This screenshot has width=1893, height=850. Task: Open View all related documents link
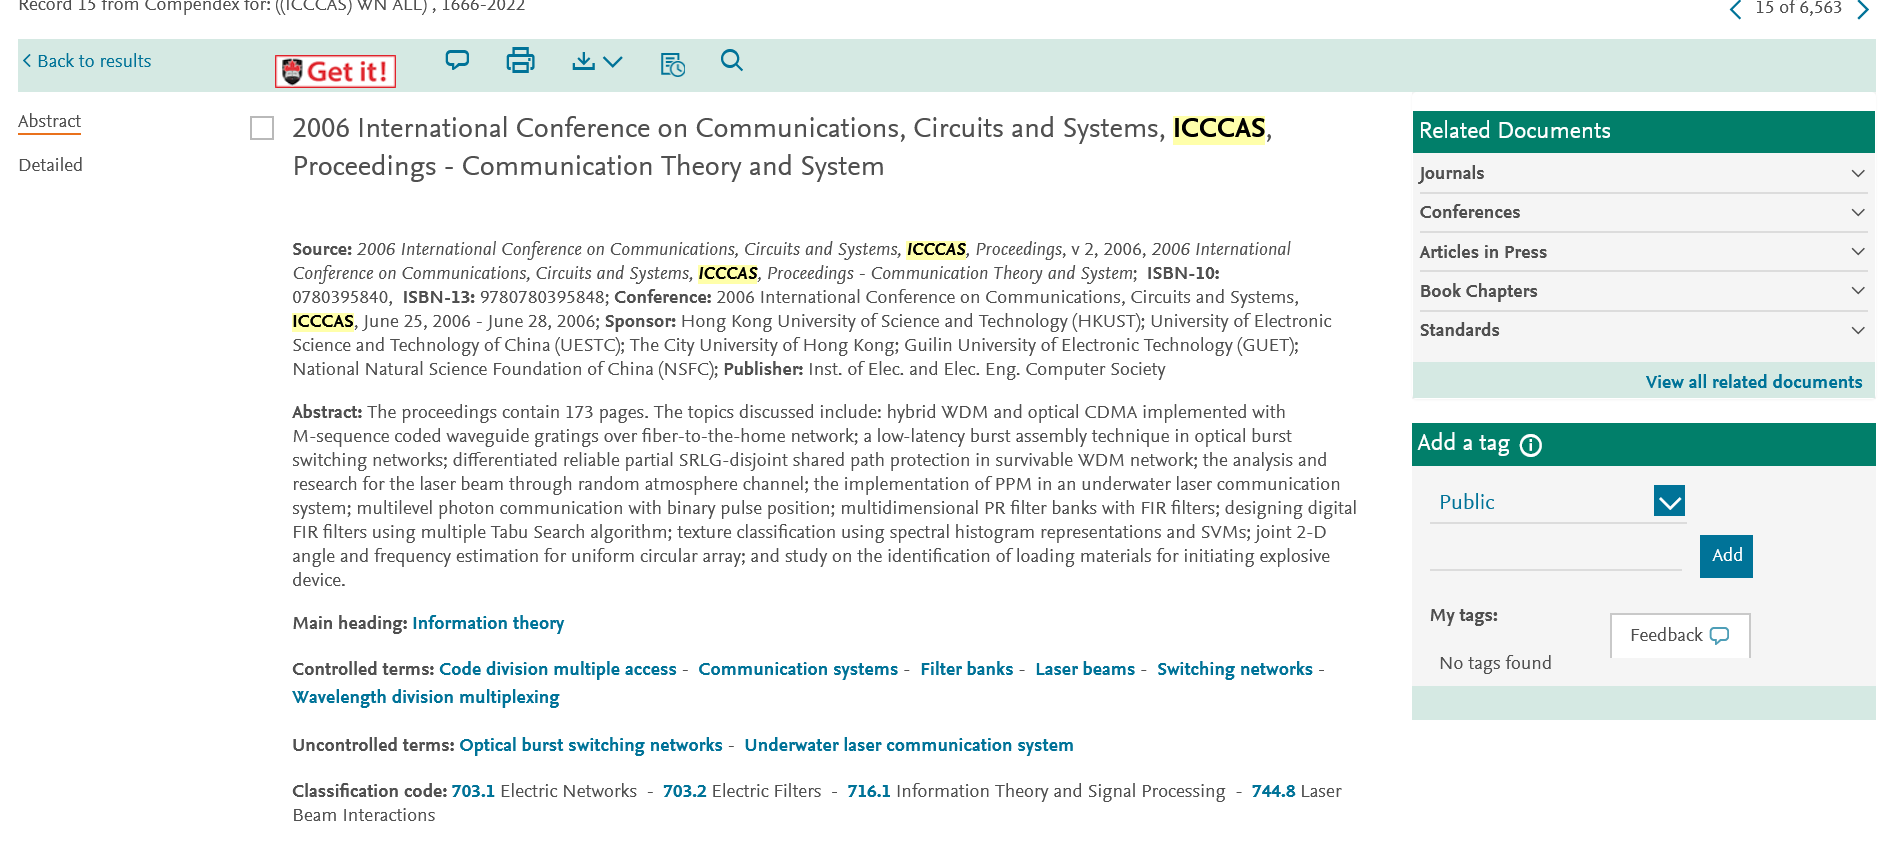tap(1754, 382)
